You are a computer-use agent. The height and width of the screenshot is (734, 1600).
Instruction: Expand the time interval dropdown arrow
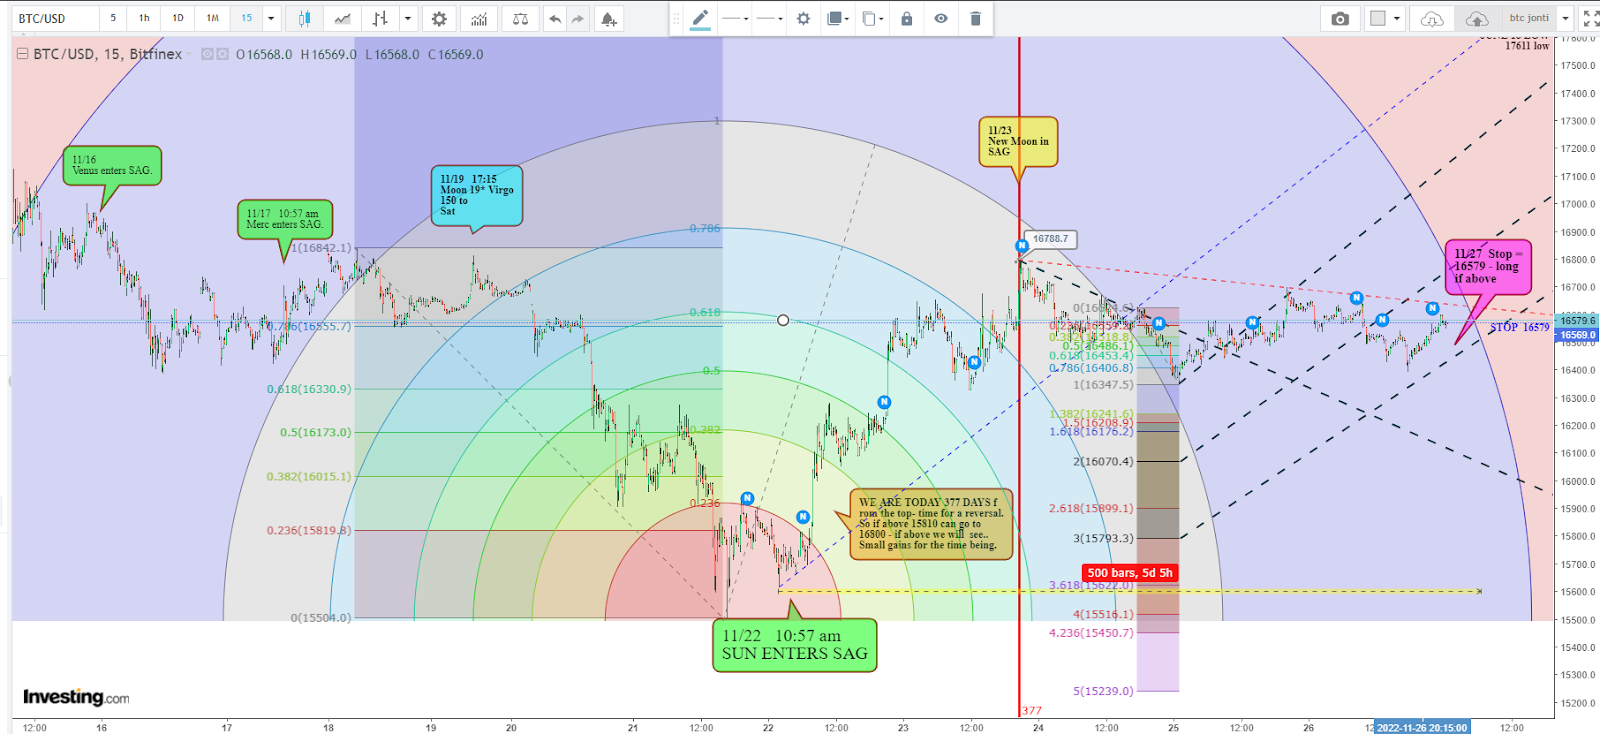pyautogui.click(x=271, y=18)
